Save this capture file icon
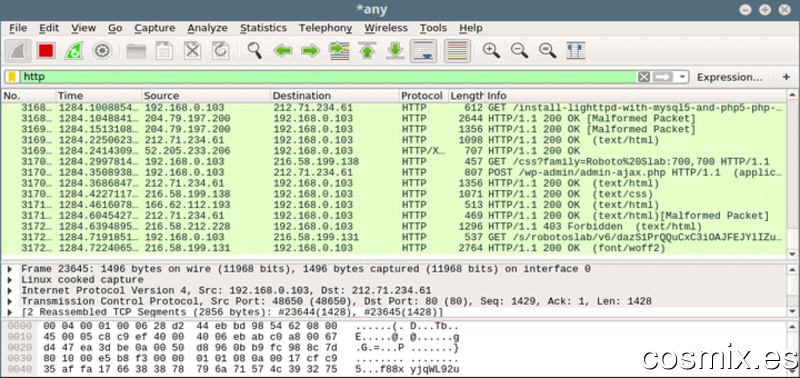Image resolution: width=800 pixels, height=378 pixels. (x=164, y=51)
